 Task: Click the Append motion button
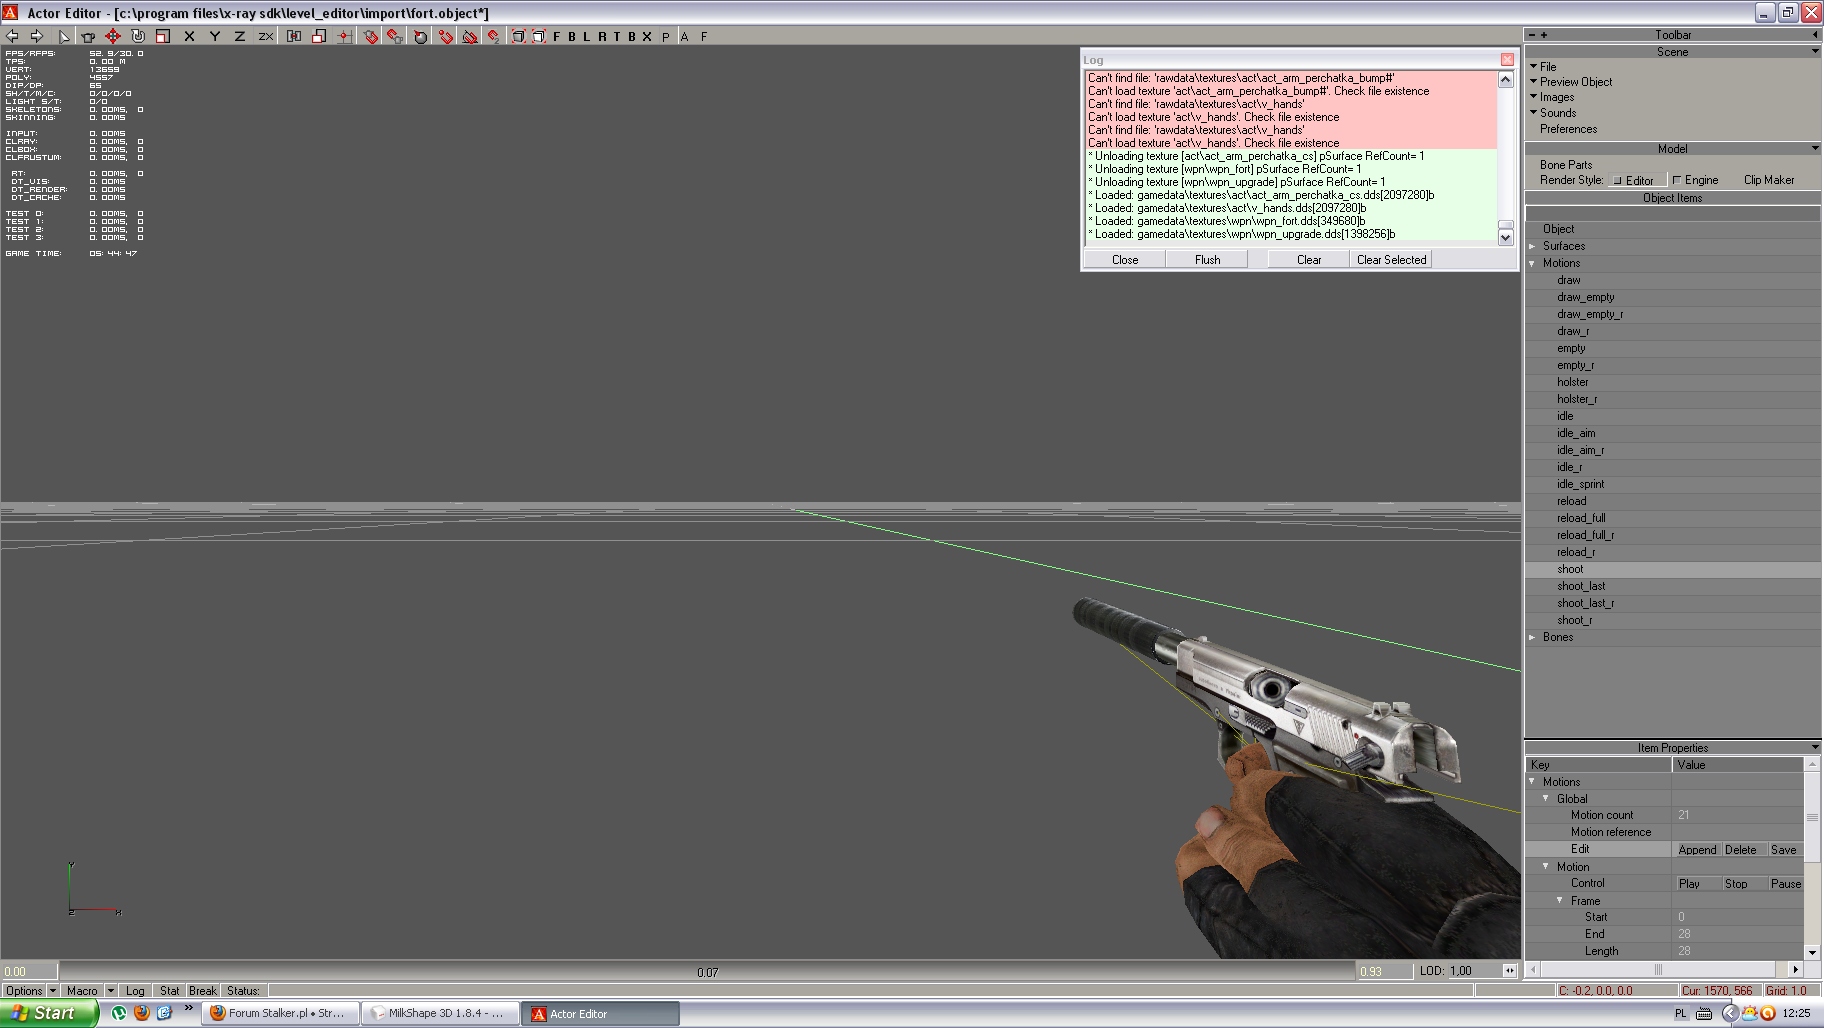(1697, 850)
